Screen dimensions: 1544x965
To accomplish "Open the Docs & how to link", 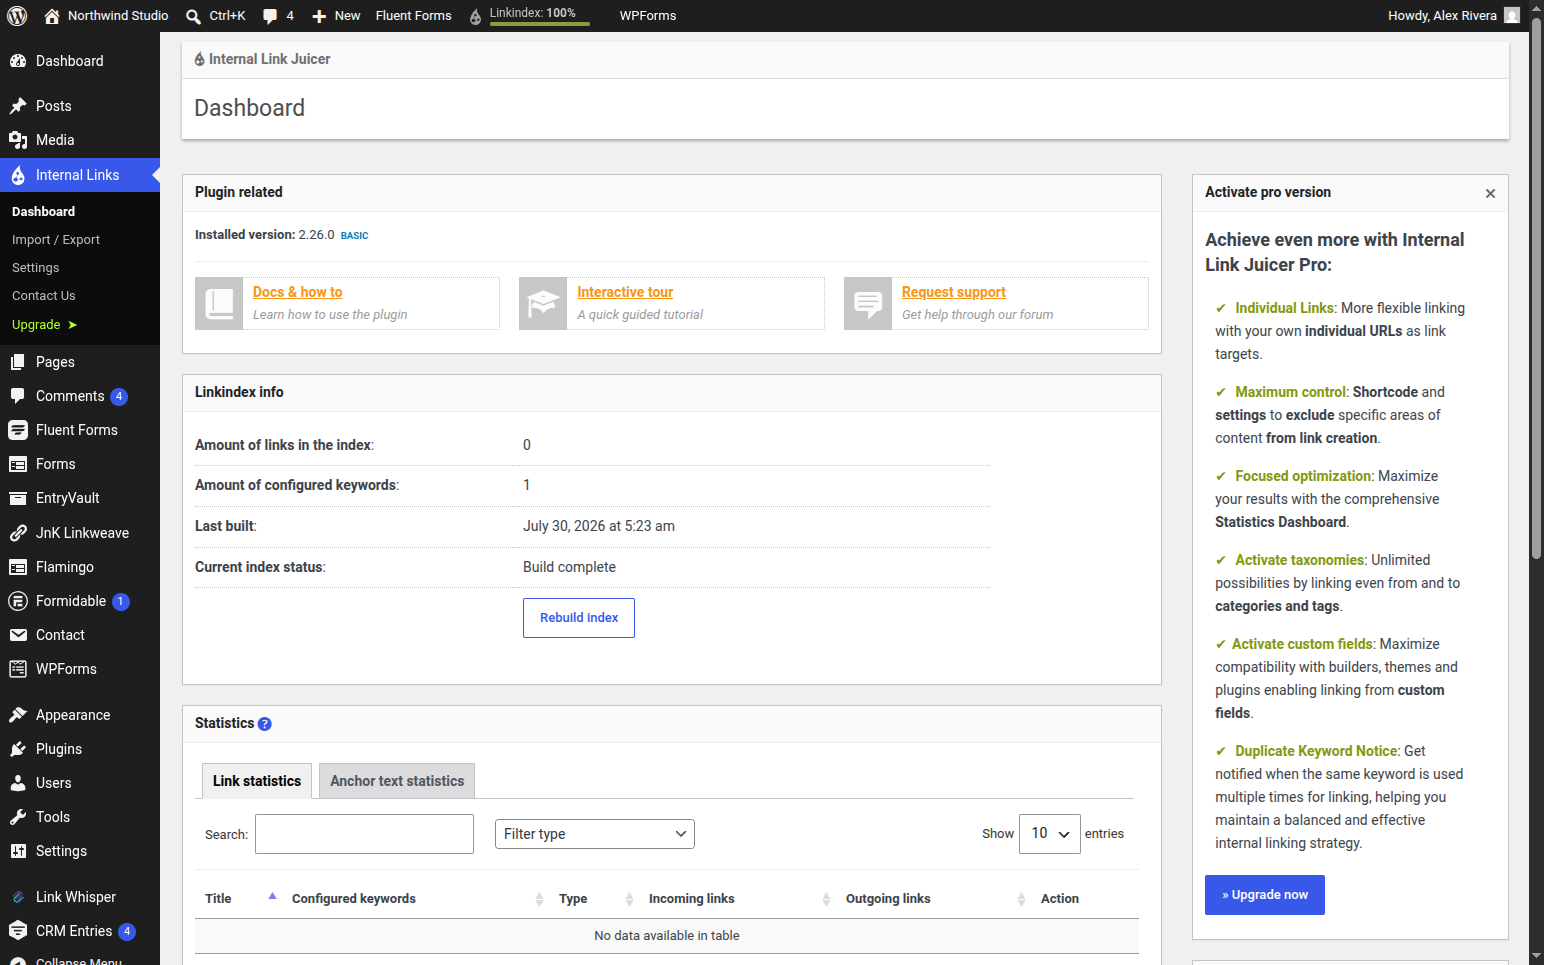I will (298, 292).
